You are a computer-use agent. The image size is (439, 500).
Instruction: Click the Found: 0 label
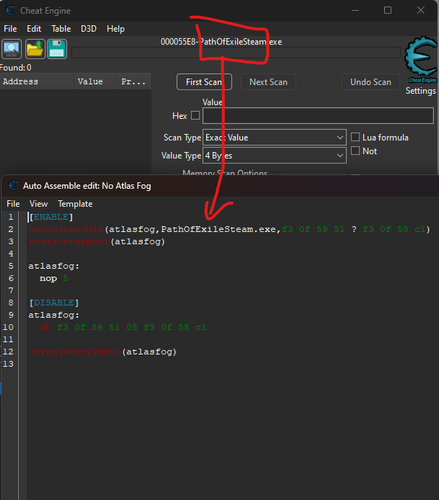(16, 68)
